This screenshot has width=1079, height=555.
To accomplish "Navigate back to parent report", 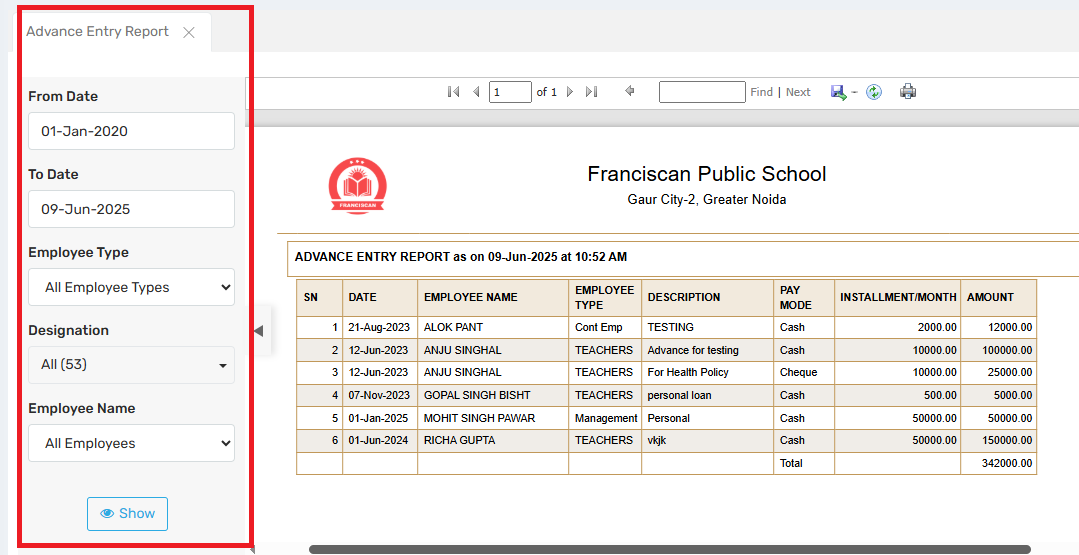I will (630, 91).
